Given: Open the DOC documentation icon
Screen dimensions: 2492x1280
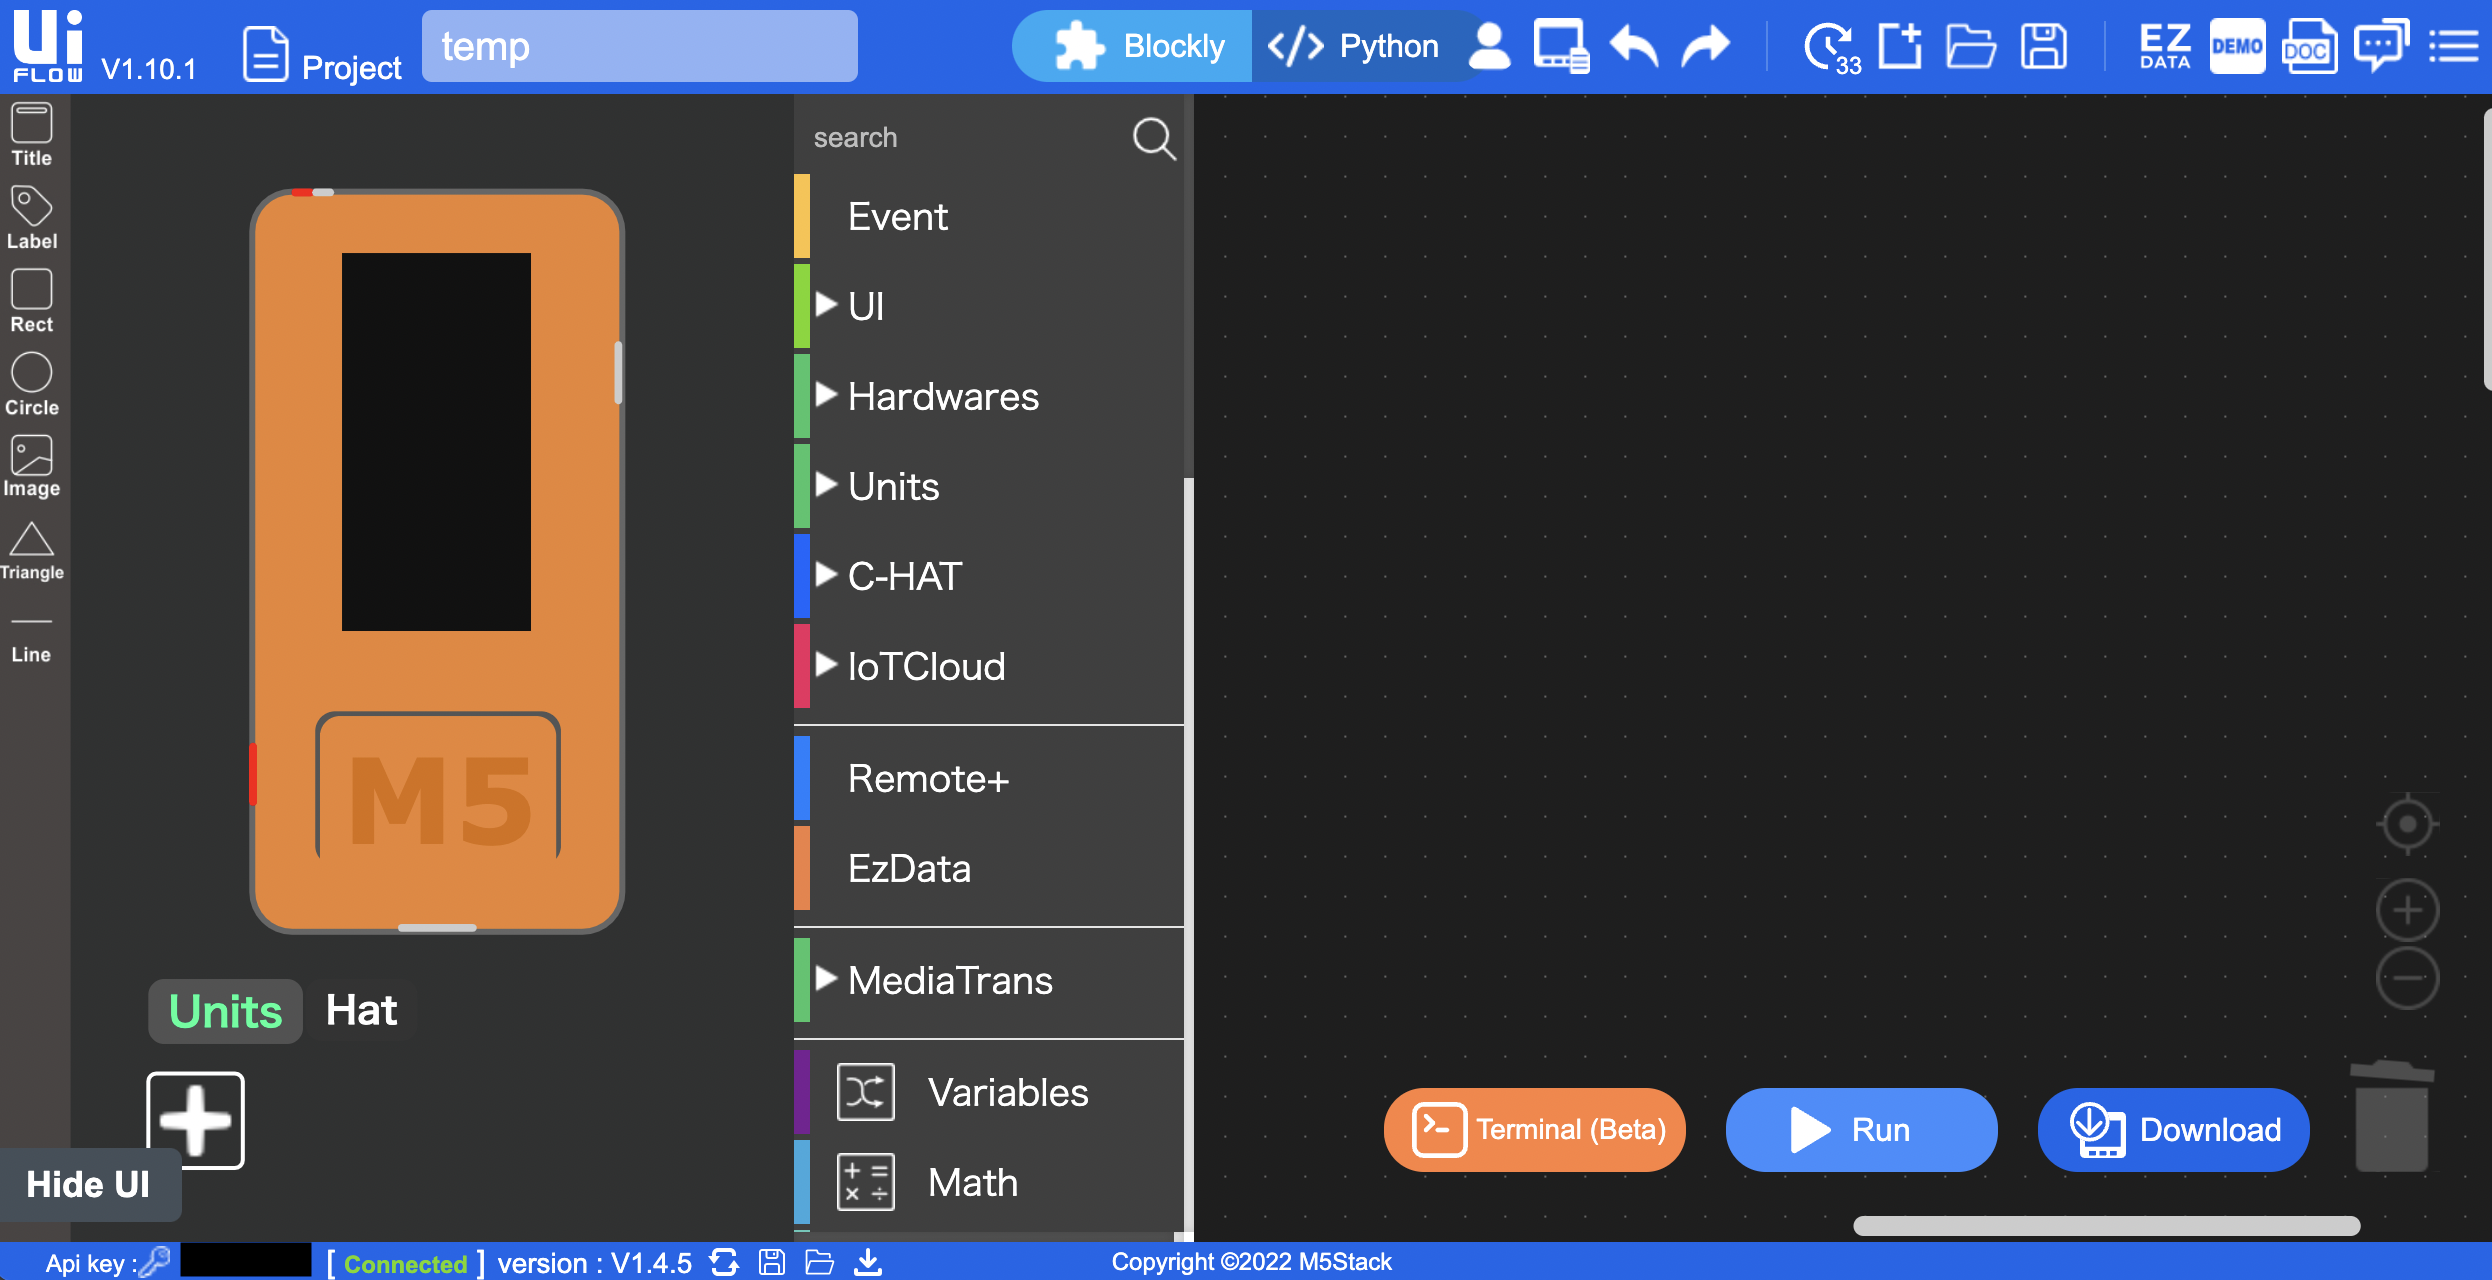Looking at the screenshot, I should [x=2308, y=47].
